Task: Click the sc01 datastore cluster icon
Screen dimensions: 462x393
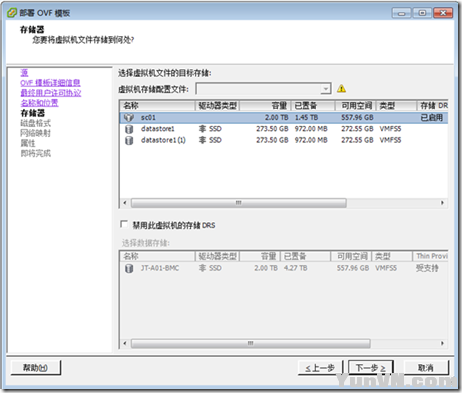Action: (129, 118)
